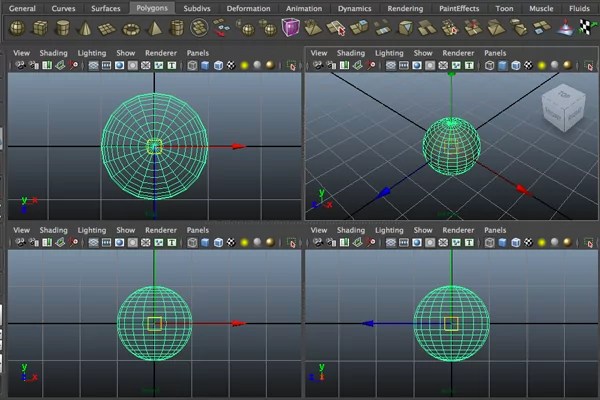600x400 pixels.
Task: Toggle the field chart in the side-view panel
Action: (x=443, y=243)
